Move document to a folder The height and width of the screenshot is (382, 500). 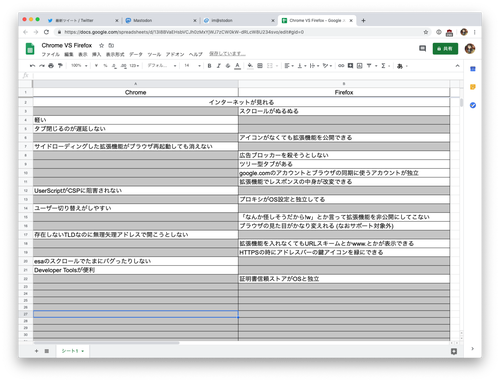click(x=111, y=45)
